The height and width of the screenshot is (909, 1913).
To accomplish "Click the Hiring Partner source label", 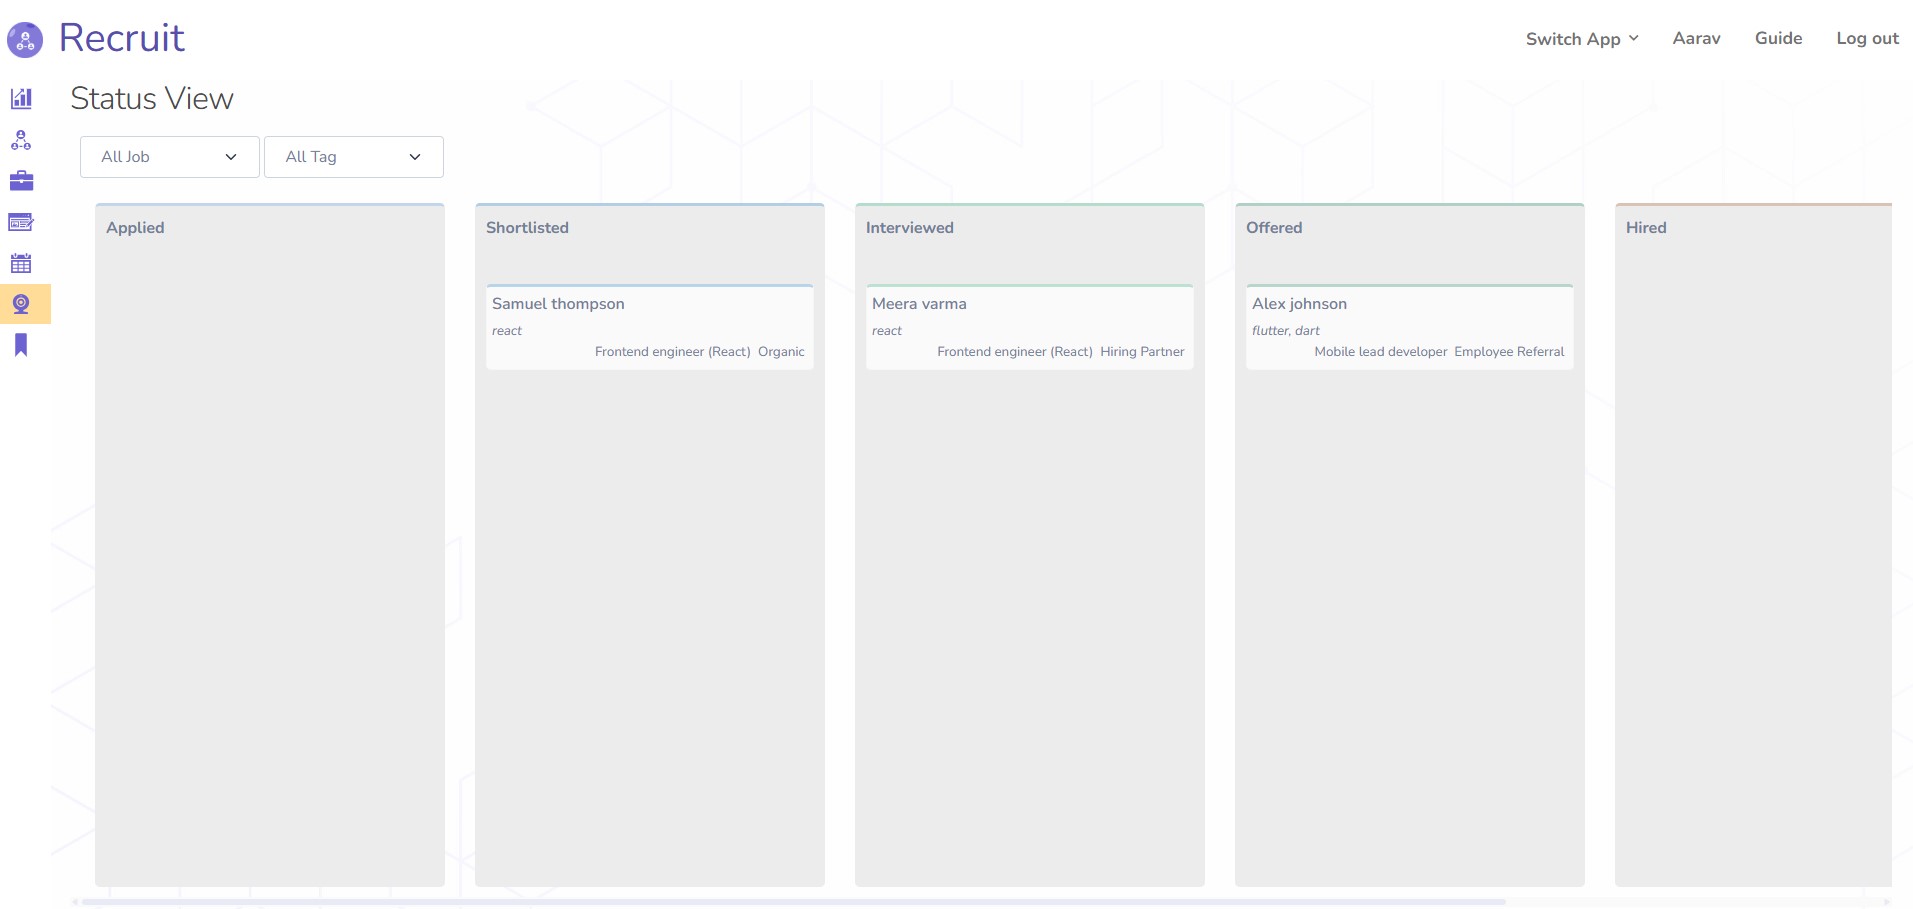I will [x=1142, y=352].
